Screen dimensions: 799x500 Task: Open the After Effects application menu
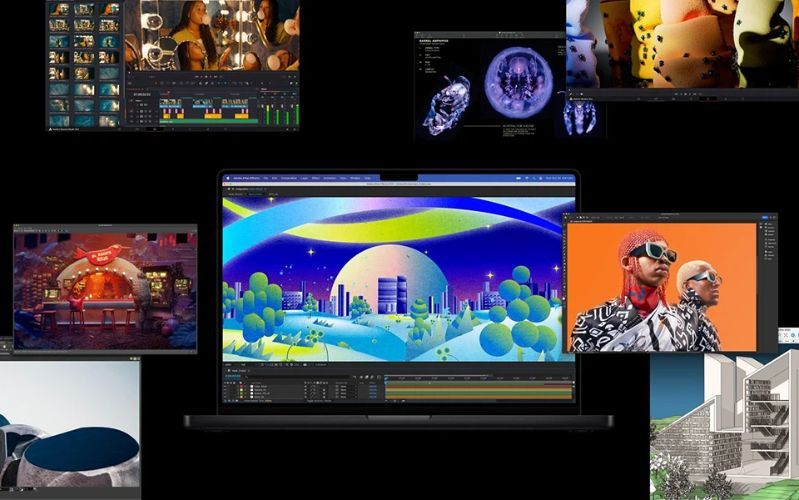pos(247,178)
